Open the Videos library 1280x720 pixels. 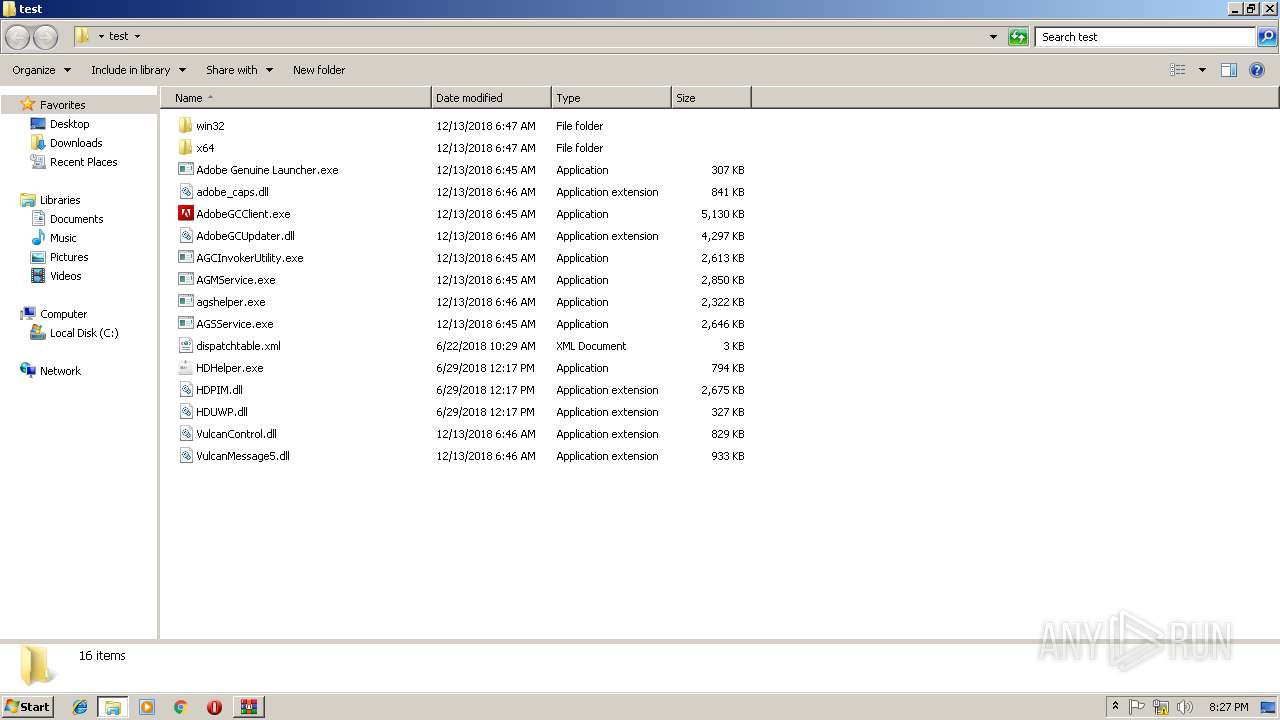pos(66,276)
